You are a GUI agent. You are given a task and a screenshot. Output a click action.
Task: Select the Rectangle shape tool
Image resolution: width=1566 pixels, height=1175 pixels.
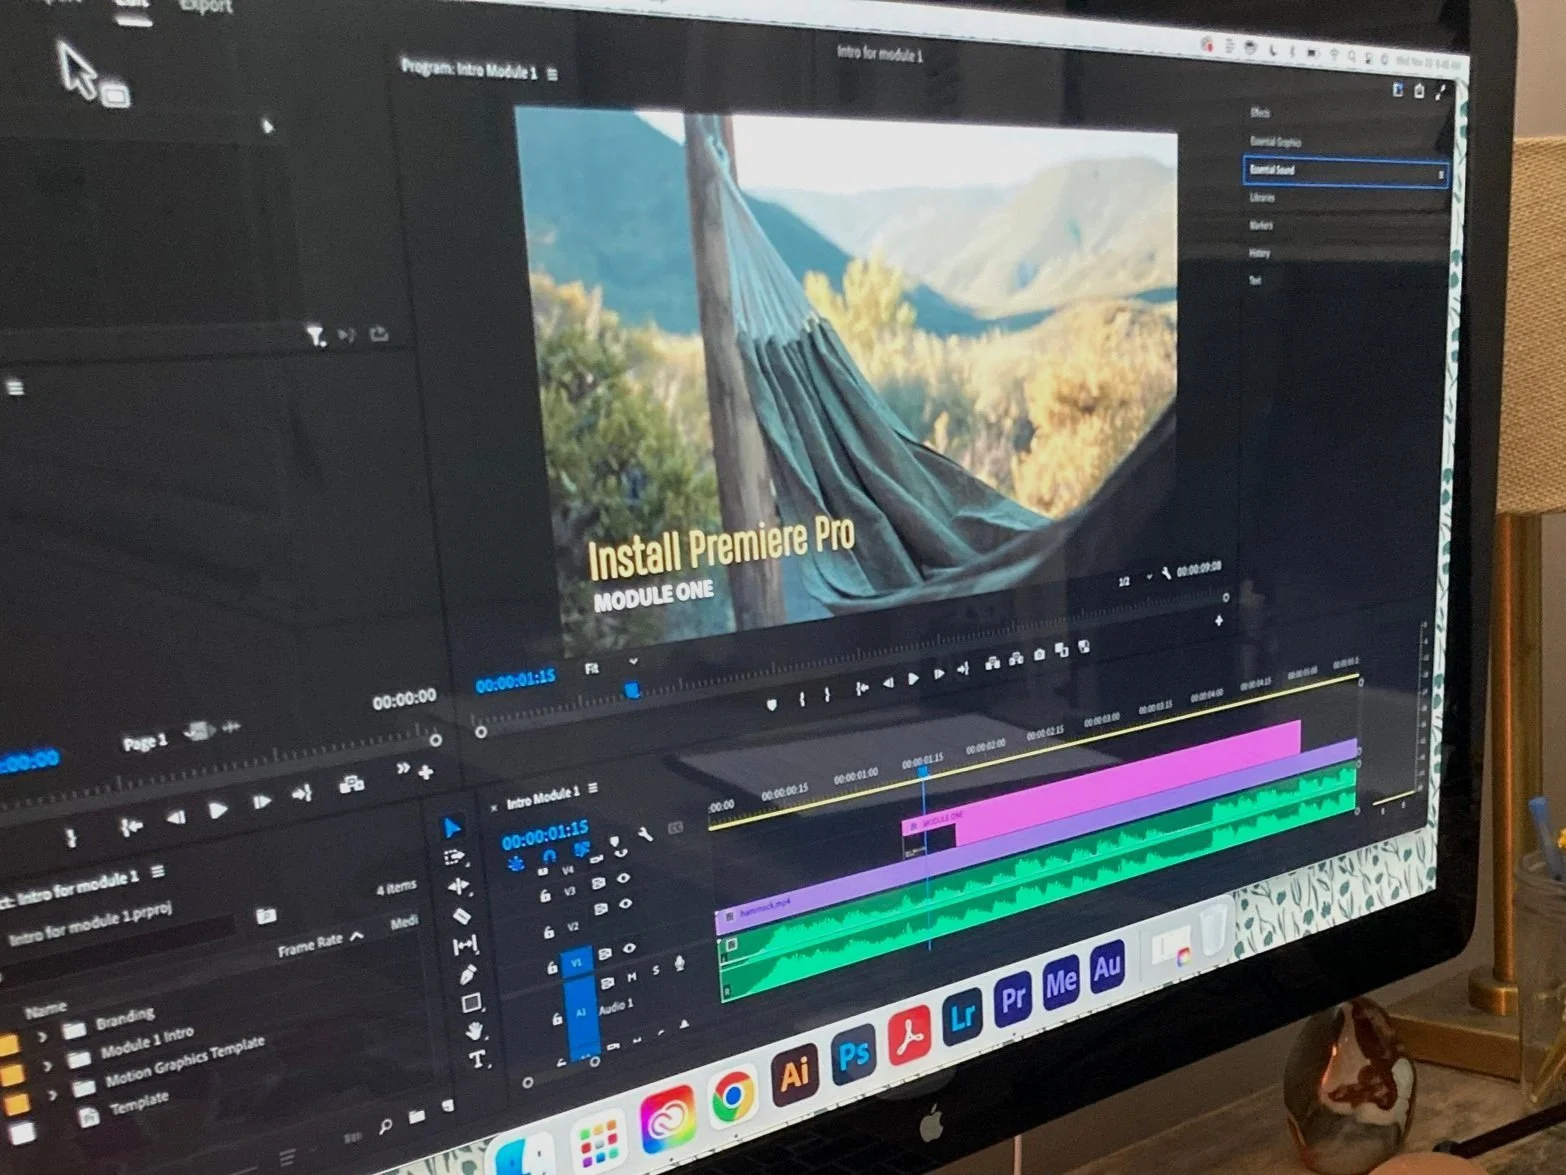point(472,1002)
